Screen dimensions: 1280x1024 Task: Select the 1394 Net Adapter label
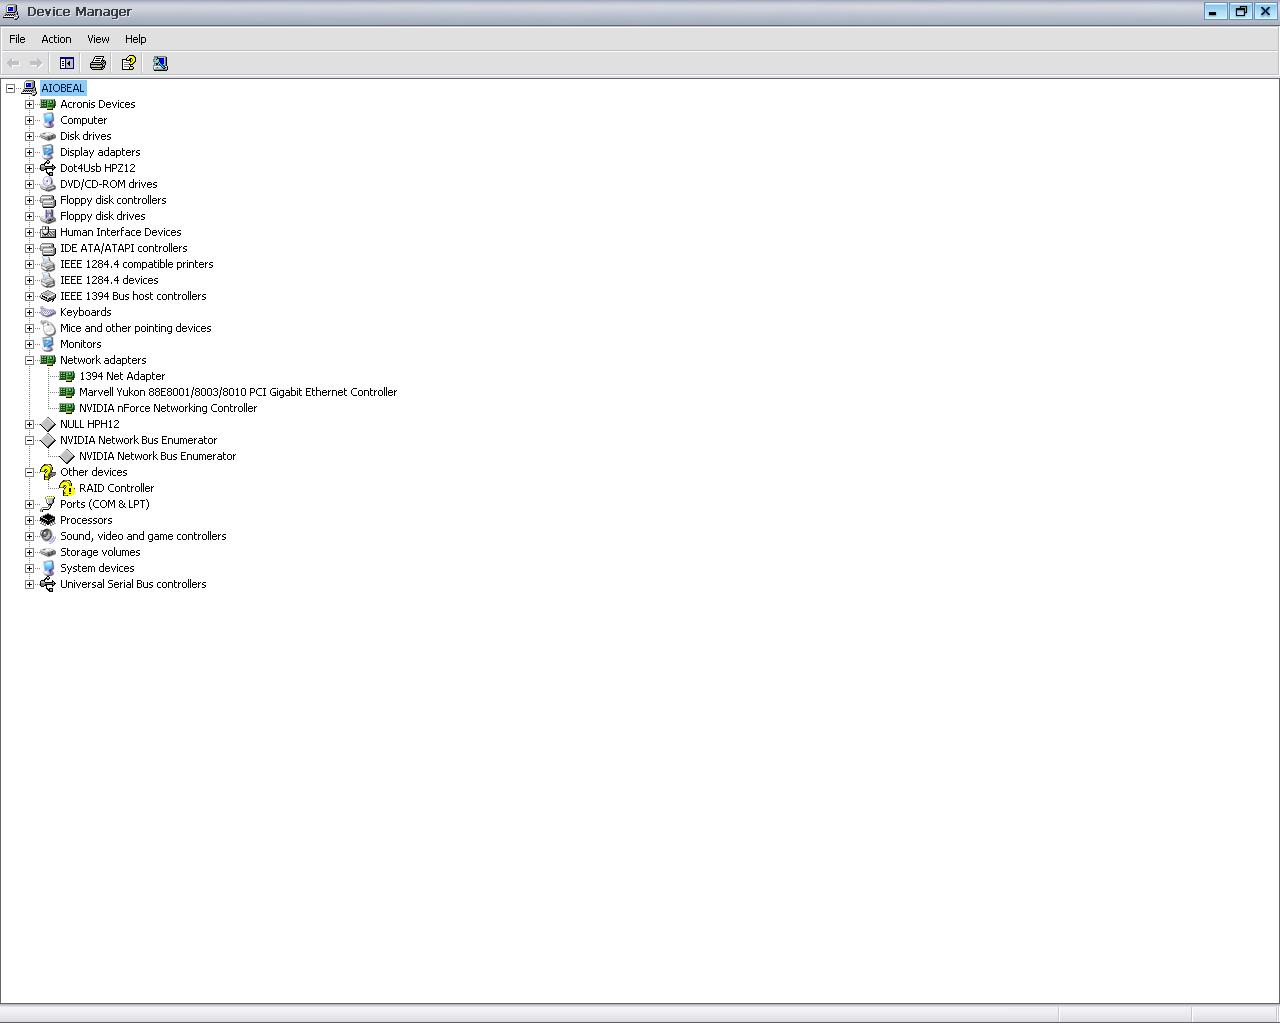point(122,376)
